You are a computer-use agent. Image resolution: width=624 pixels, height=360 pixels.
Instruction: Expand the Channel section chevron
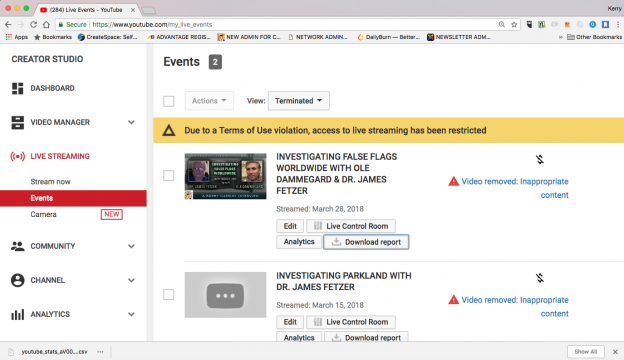[x=131, y=280]
